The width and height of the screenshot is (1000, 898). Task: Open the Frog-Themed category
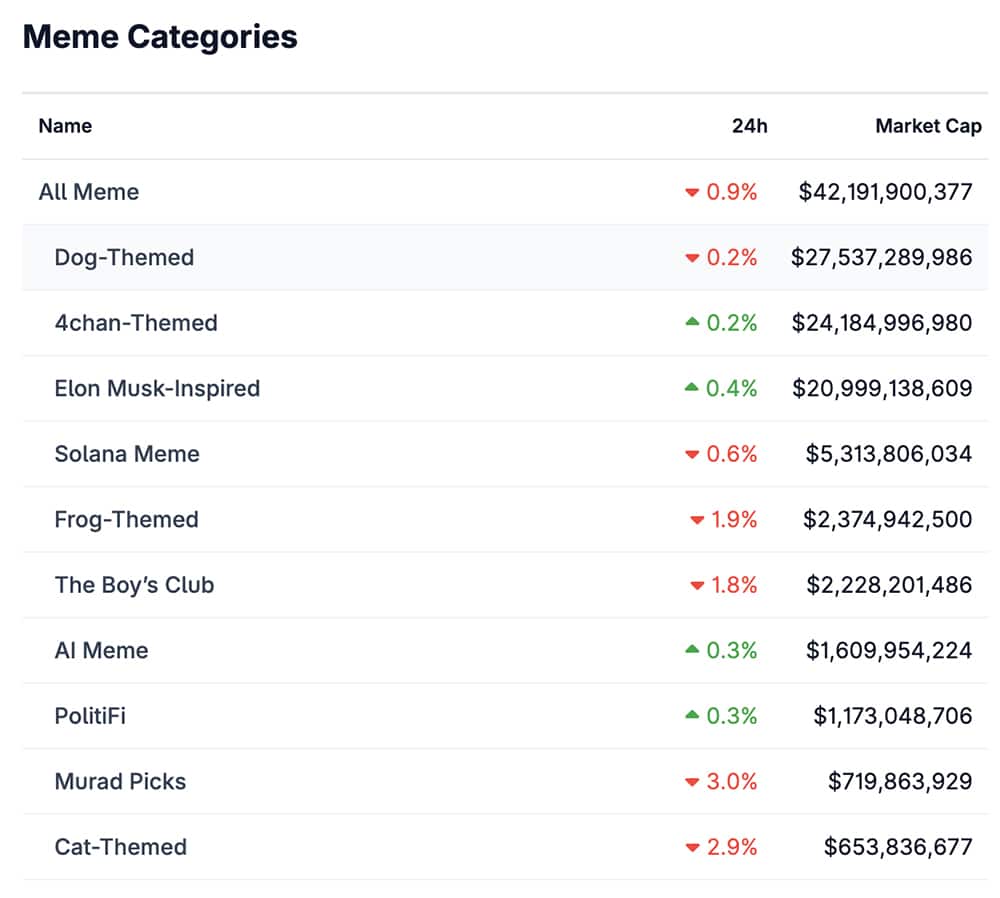point(126,519)
